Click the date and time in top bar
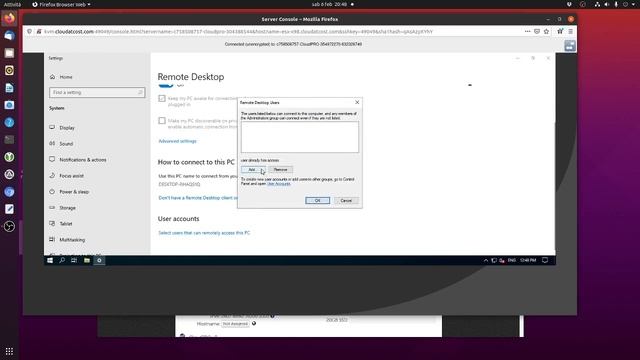This screenshot has height=360, width=640. click(x=329, y=4)
